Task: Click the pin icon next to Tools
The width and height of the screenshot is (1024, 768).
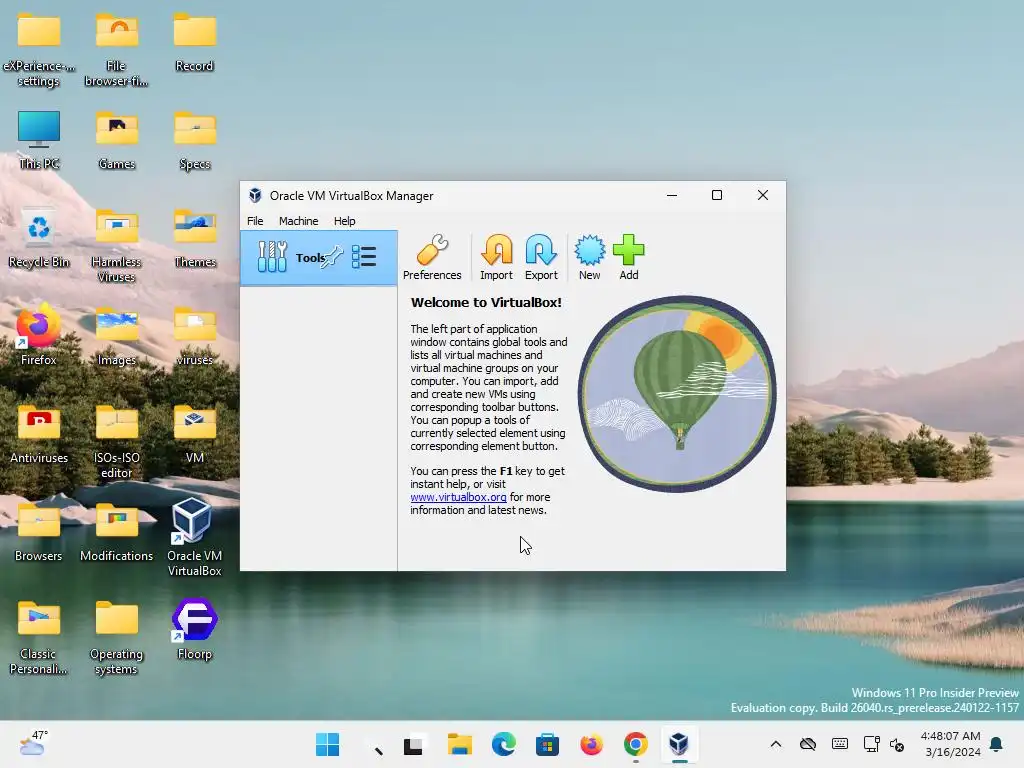Action: pos(332,257)
